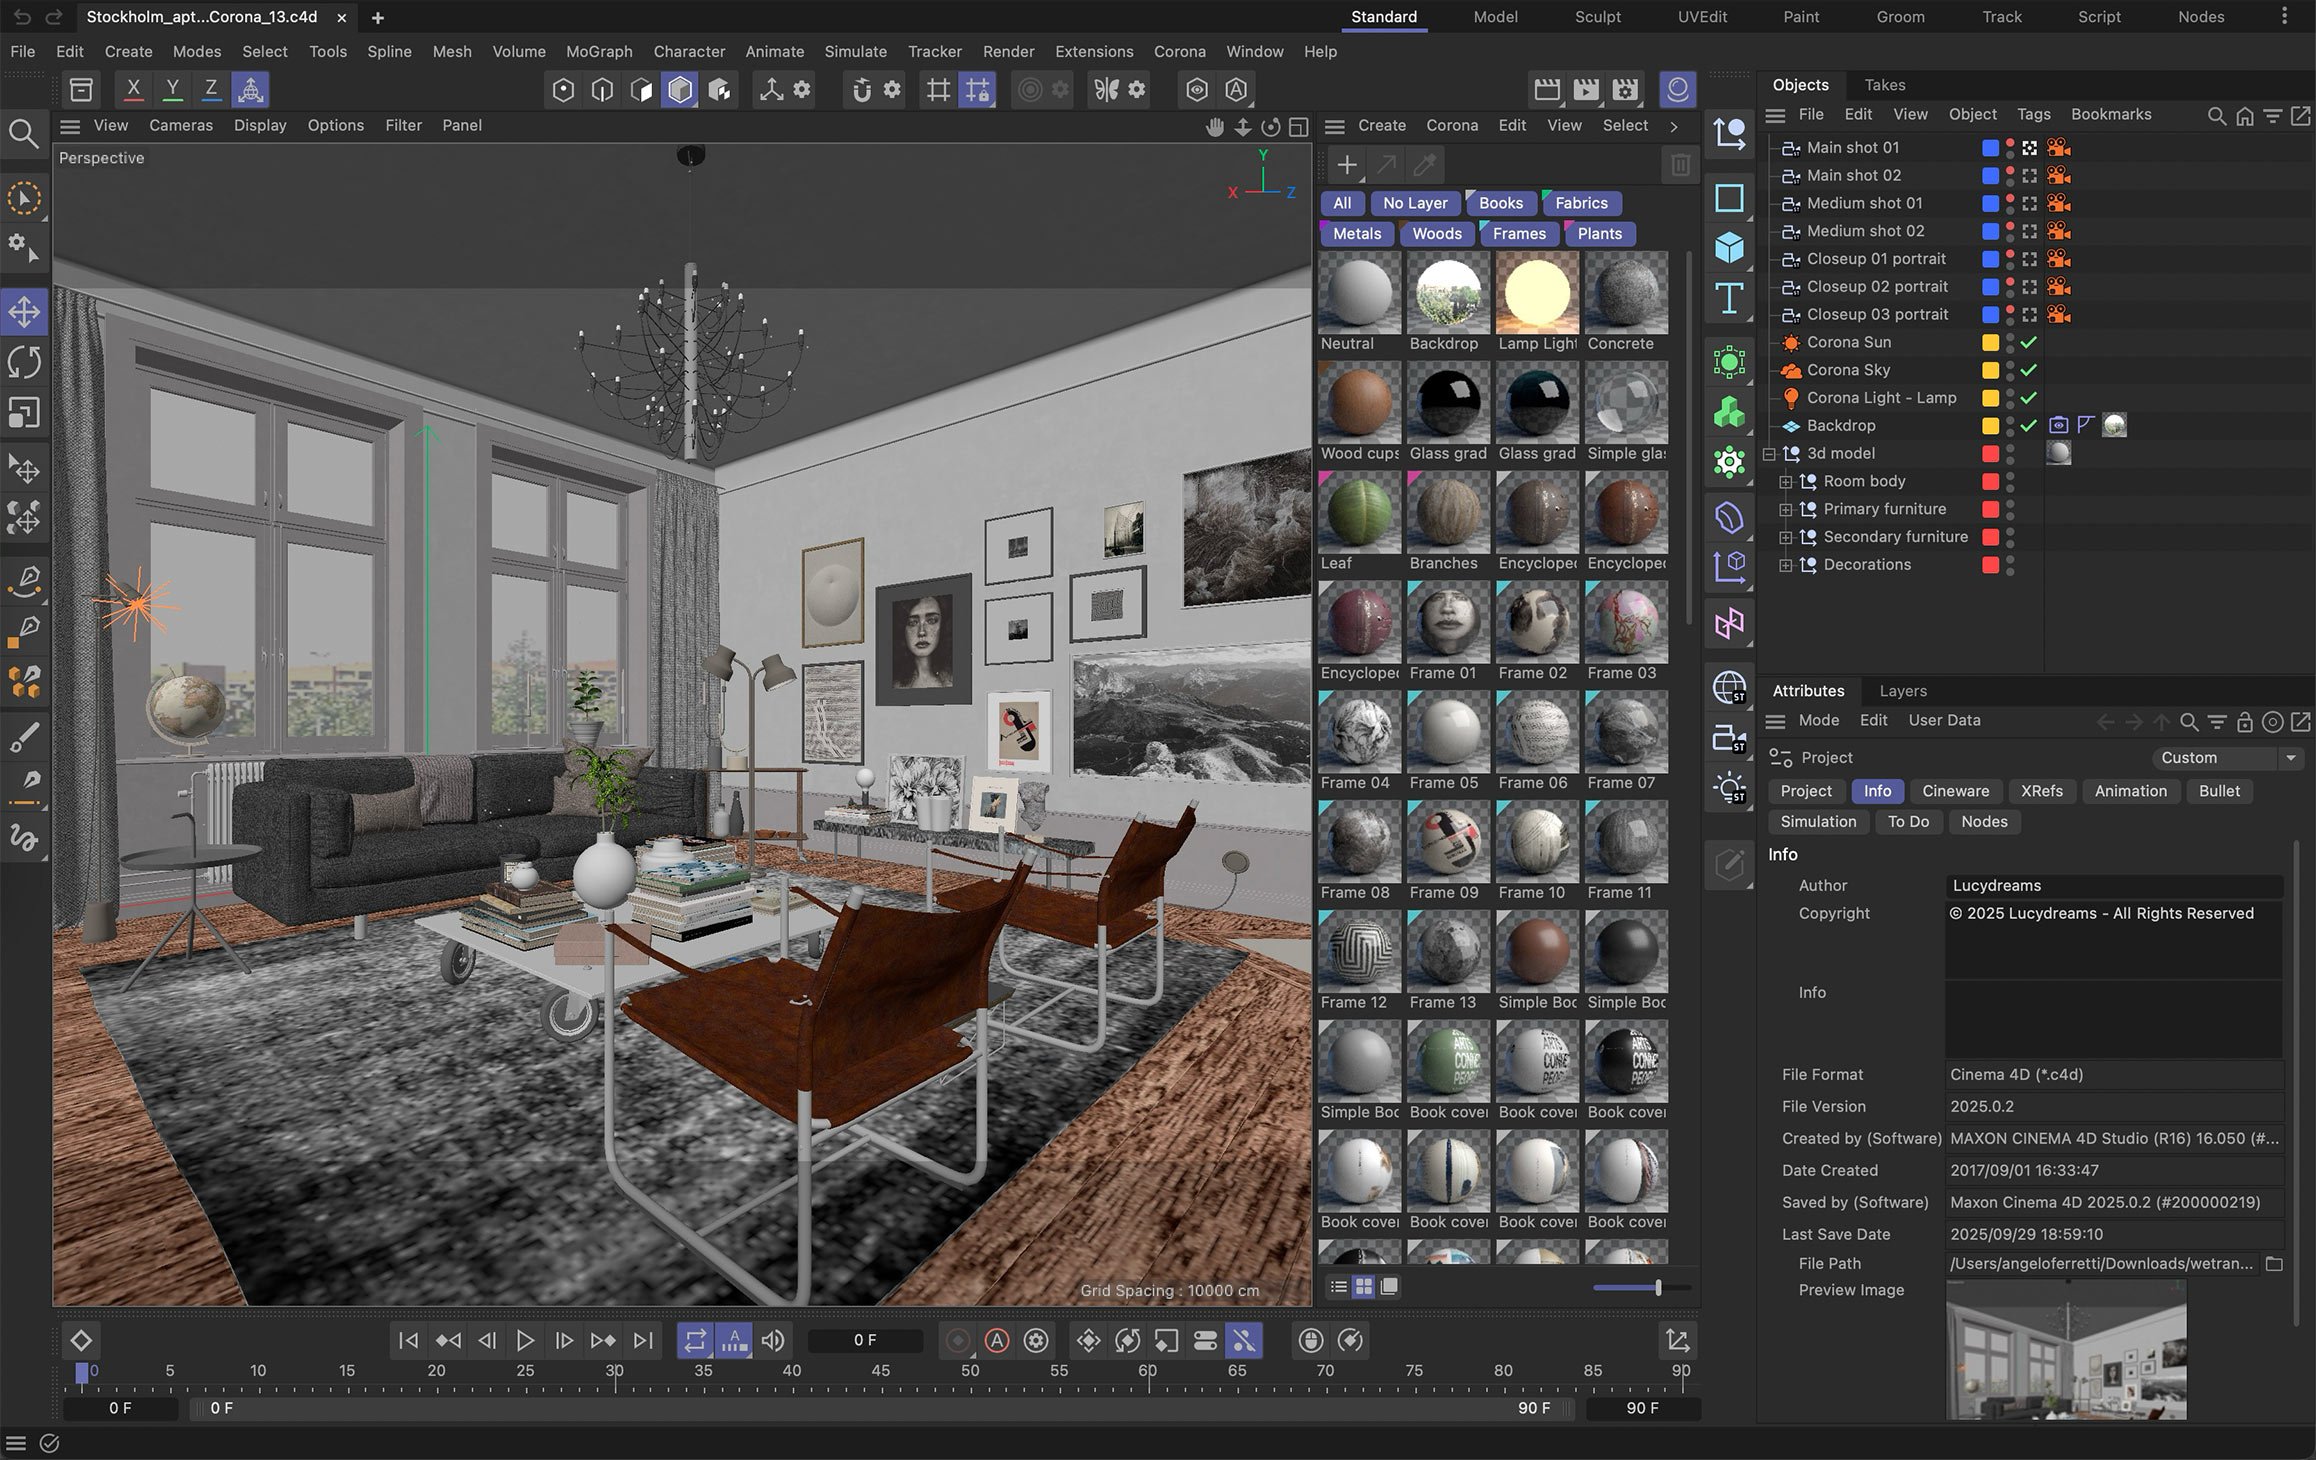Click the Record Active Objects keyframe button
Viewport: 2316px width, 1460px height.
tap(958, 1340)
